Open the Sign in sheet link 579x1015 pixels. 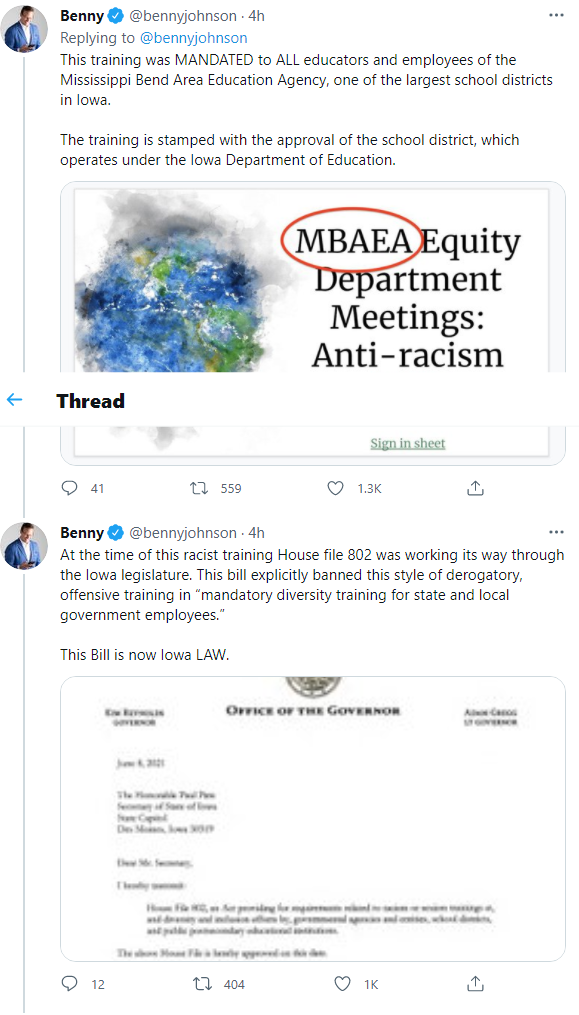[x=407, y=443]
